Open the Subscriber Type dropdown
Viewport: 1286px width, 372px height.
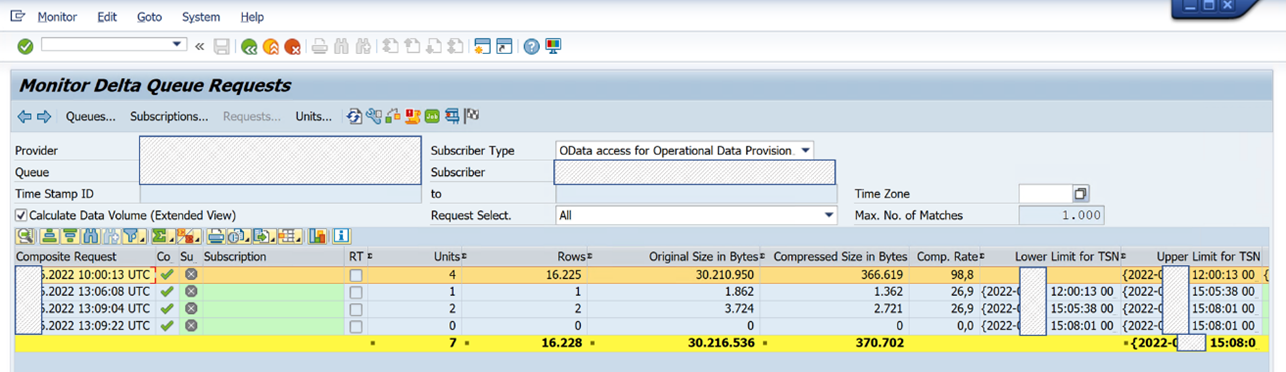pos(805,150)
